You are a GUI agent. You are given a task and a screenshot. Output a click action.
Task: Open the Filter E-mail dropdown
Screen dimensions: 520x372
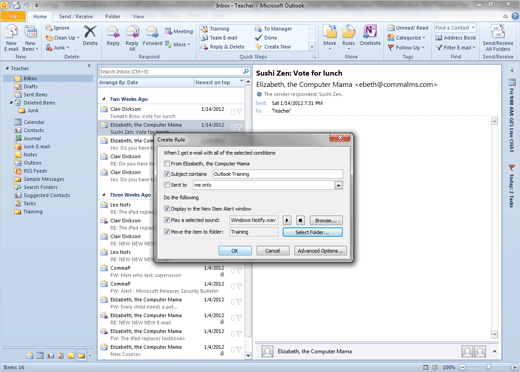pos(455,48)
